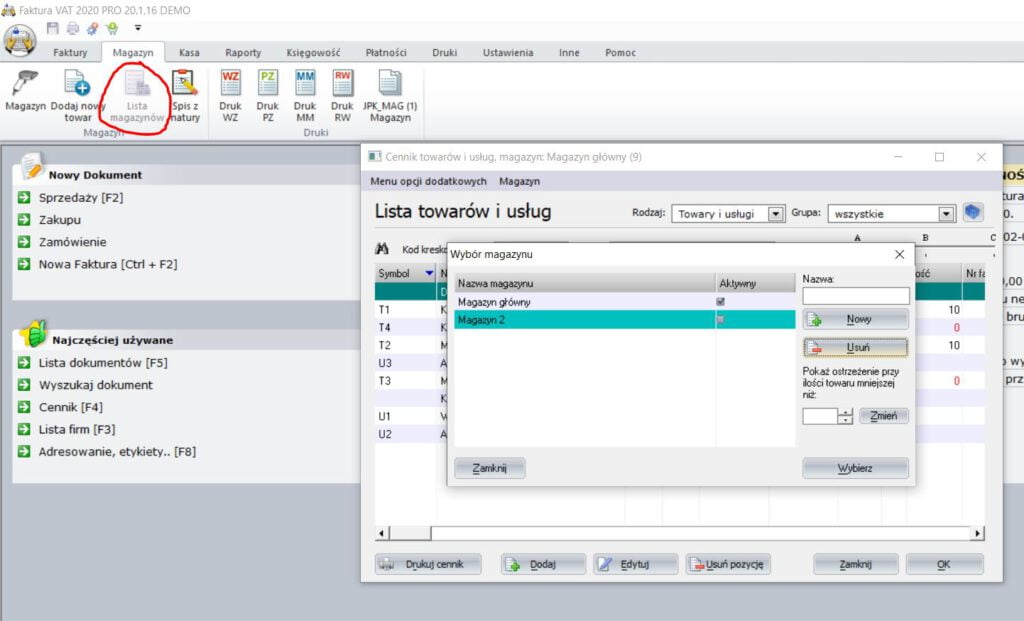The image size is (1024, 621).
Task: Click the Nazwa text input field
Action: click(855, 296)
